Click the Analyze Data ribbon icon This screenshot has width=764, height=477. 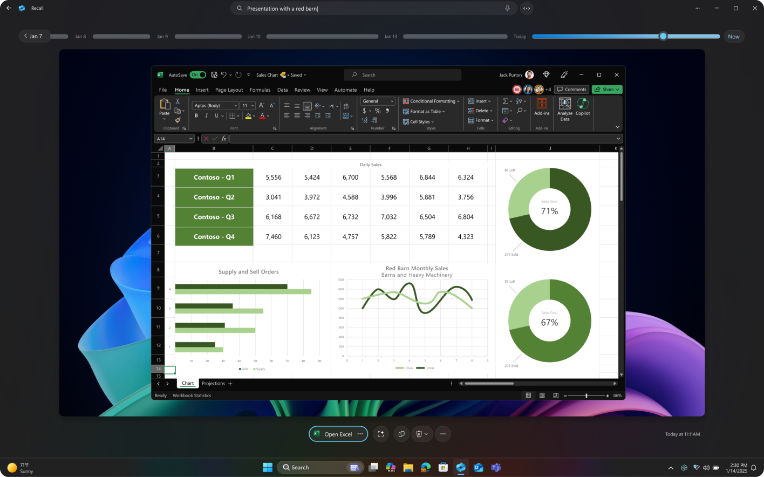565,106
